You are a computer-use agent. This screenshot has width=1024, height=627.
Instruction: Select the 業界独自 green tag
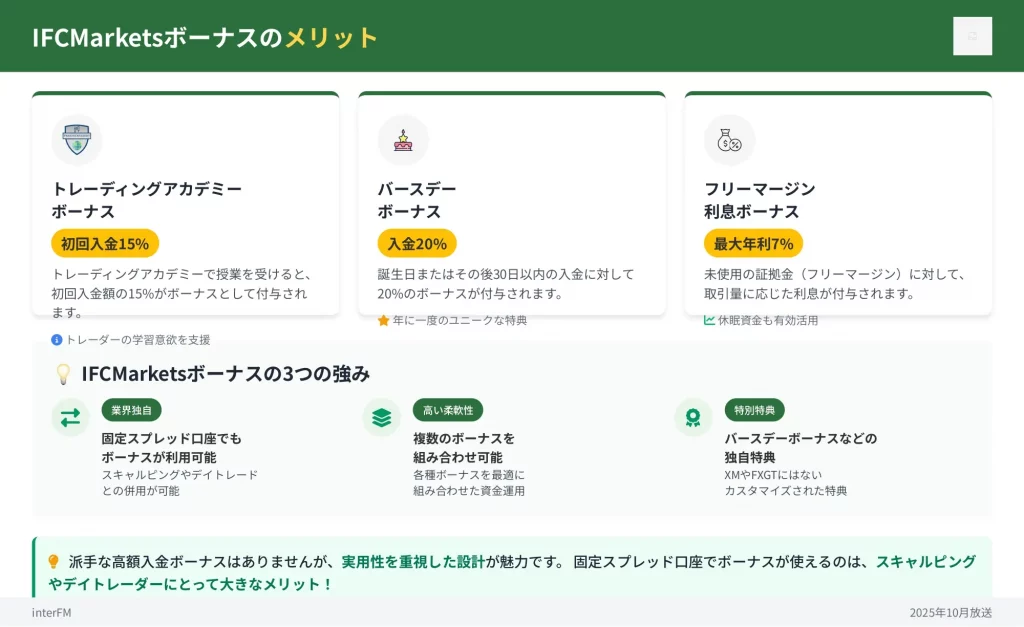tap(132, 410)
